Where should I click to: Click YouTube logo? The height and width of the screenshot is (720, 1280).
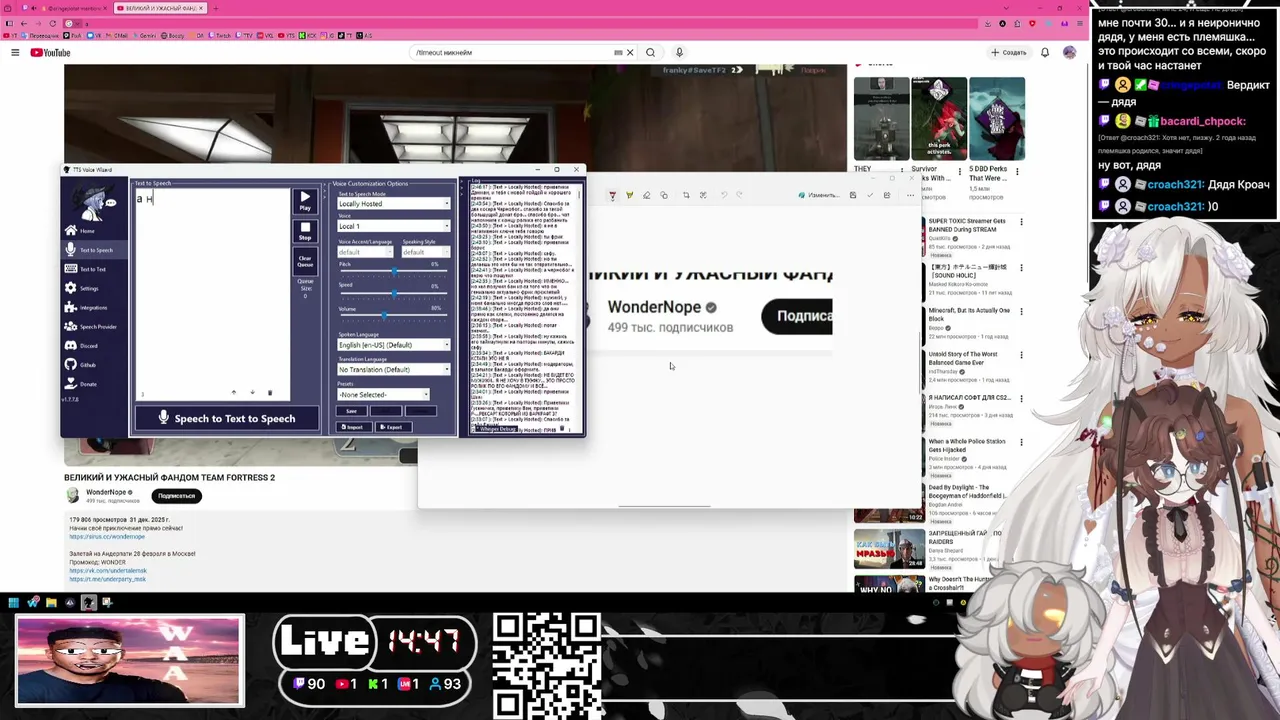(50, 52)
